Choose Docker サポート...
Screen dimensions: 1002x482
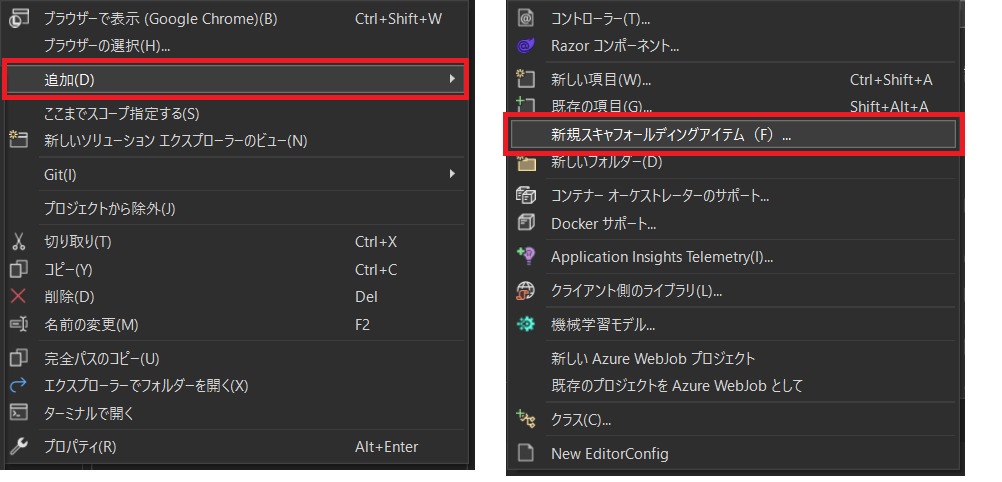coord(604,224)
